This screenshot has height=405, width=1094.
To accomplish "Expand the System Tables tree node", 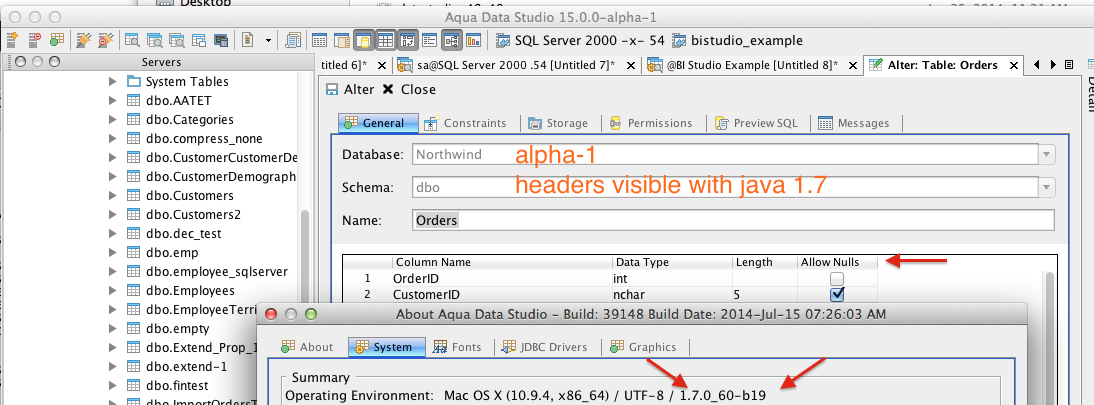I will (113, 82).
